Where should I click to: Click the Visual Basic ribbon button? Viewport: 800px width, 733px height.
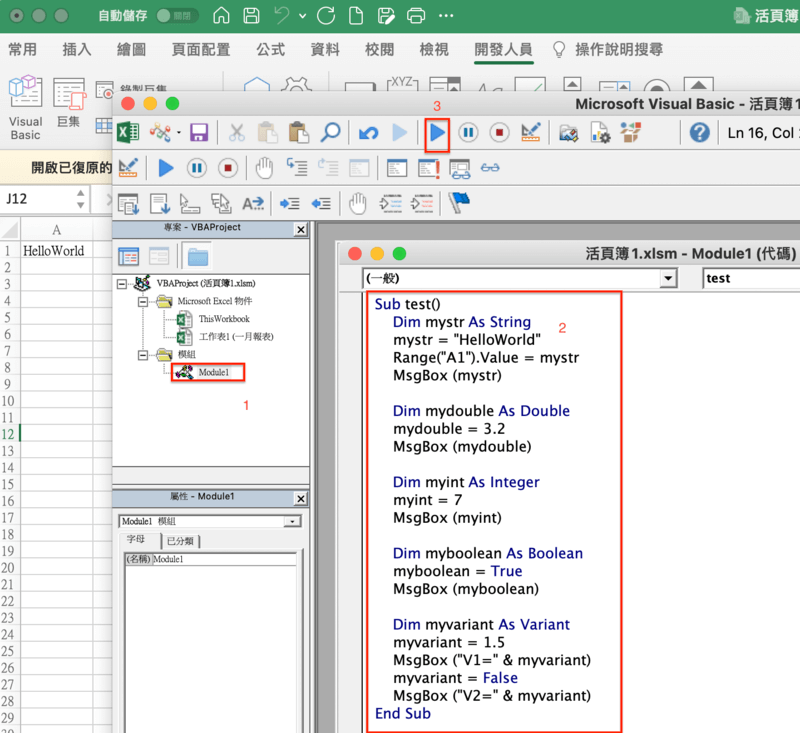25,100
